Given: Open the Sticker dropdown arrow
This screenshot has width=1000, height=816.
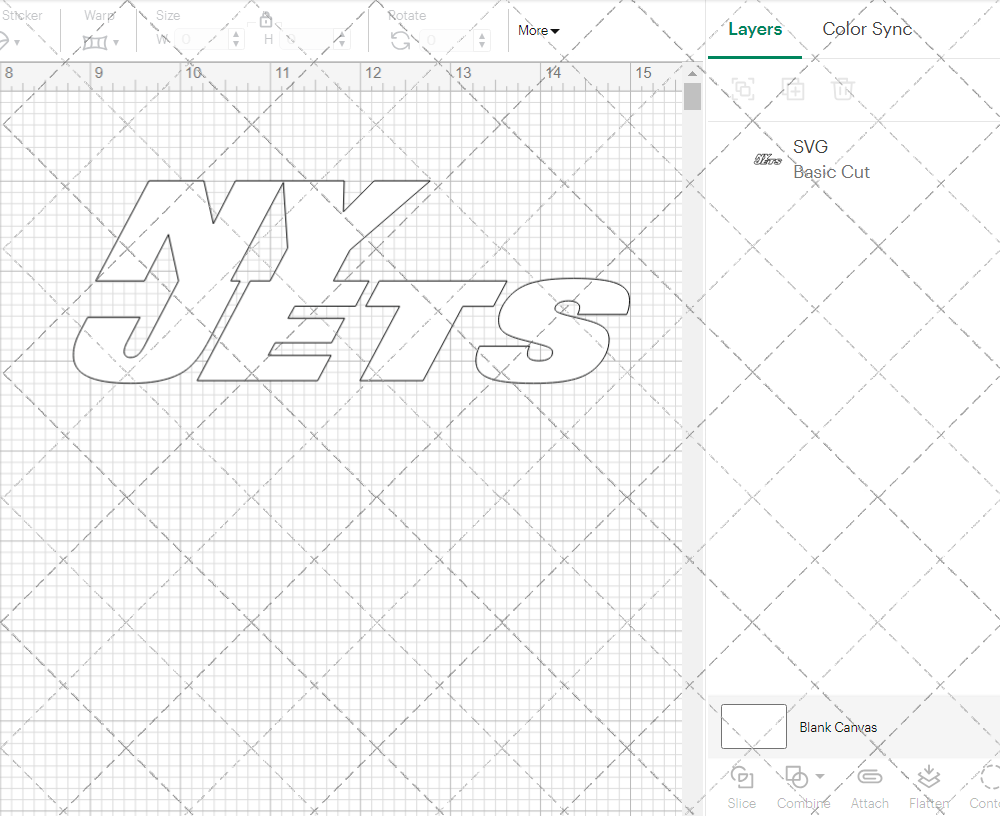Looking at the screenshot, I should tap(17, 43).
